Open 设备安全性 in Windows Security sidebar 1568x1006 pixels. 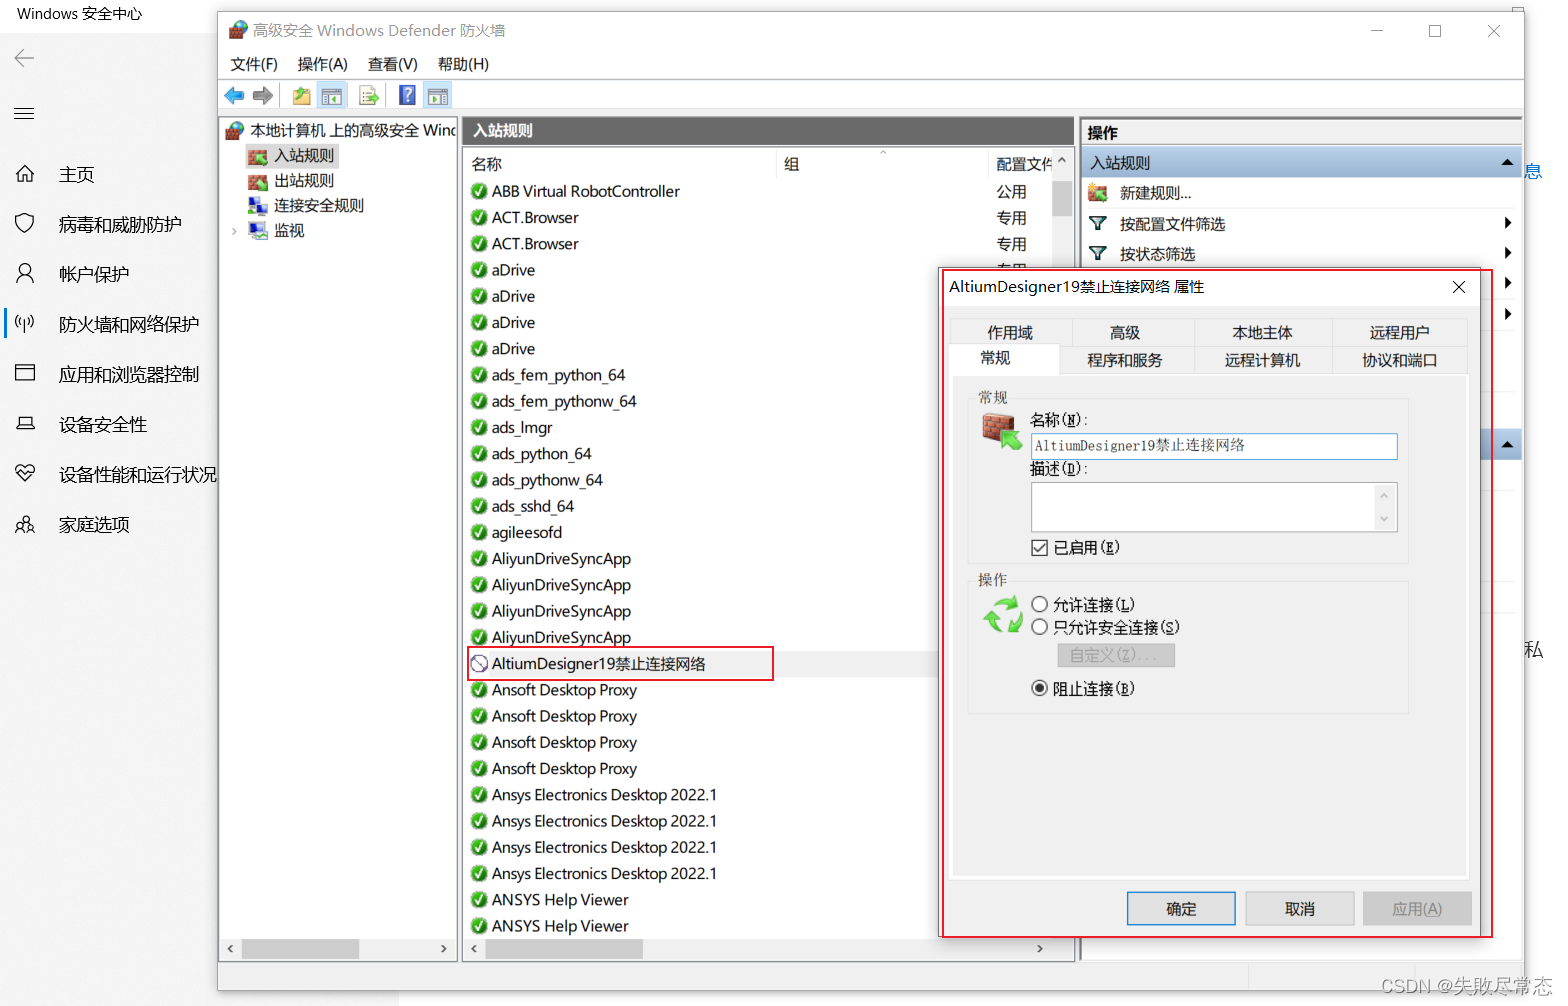coord(103,425)
